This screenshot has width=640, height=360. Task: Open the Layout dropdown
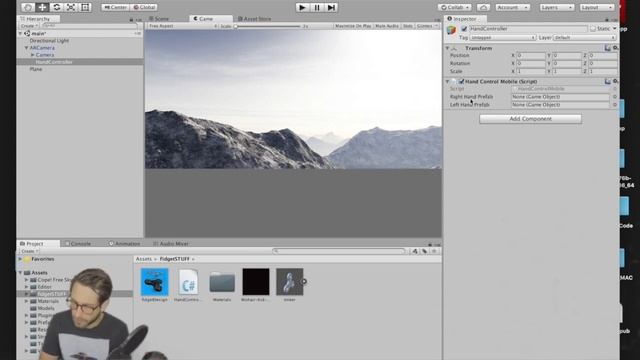(597, 7)
